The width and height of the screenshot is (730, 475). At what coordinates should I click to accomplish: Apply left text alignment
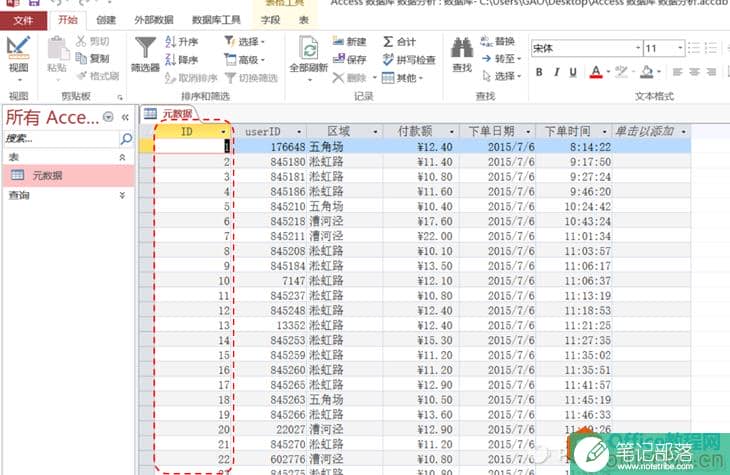tap(677, 72)
